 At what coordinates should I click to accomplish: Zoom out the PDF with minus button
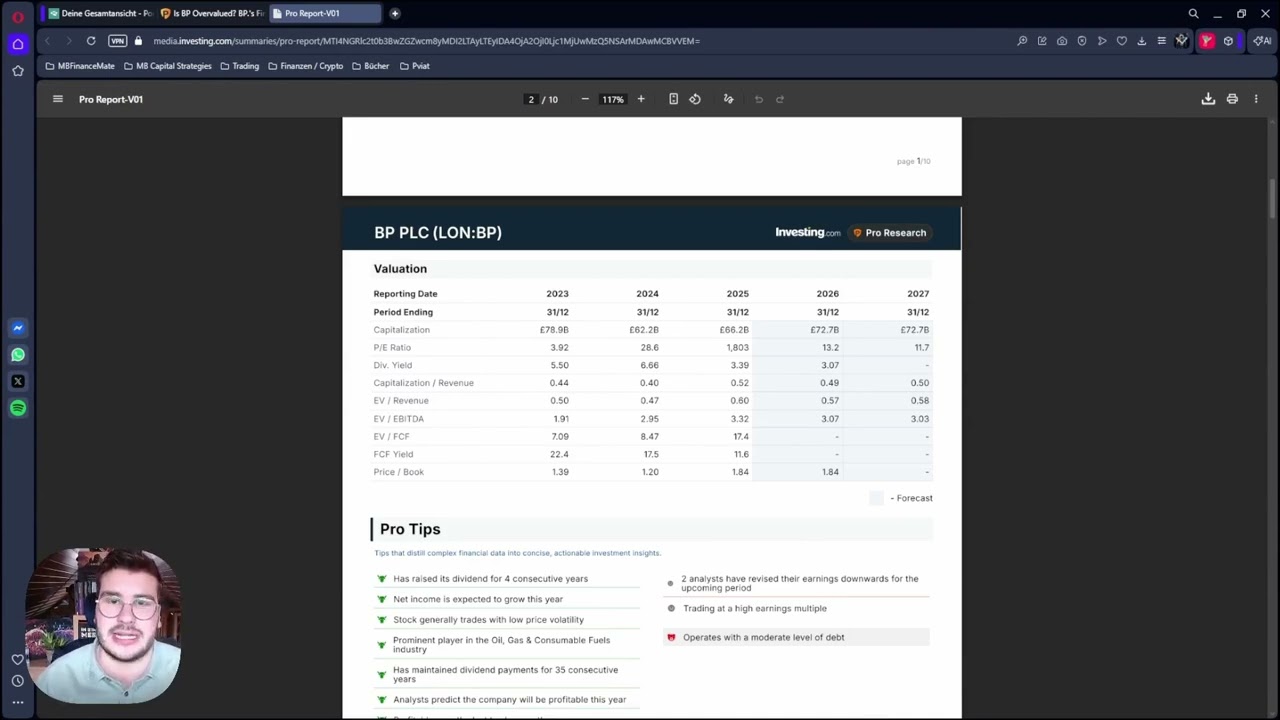point(585,99)
